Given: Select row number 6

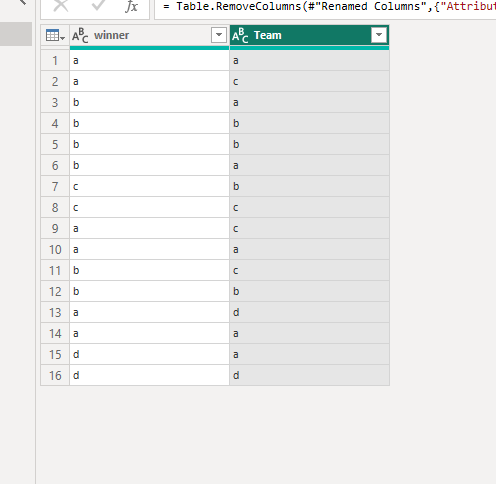Looking at the screenshot, I should point(55,166).
